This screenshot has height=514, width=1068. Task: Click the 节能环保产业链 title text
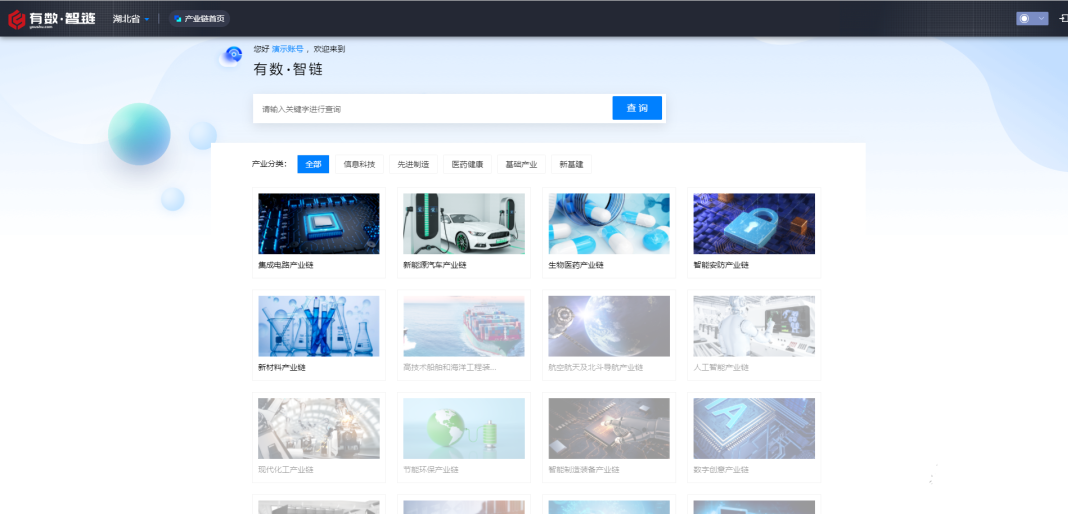pyautogui.click(x=431, y=470)
